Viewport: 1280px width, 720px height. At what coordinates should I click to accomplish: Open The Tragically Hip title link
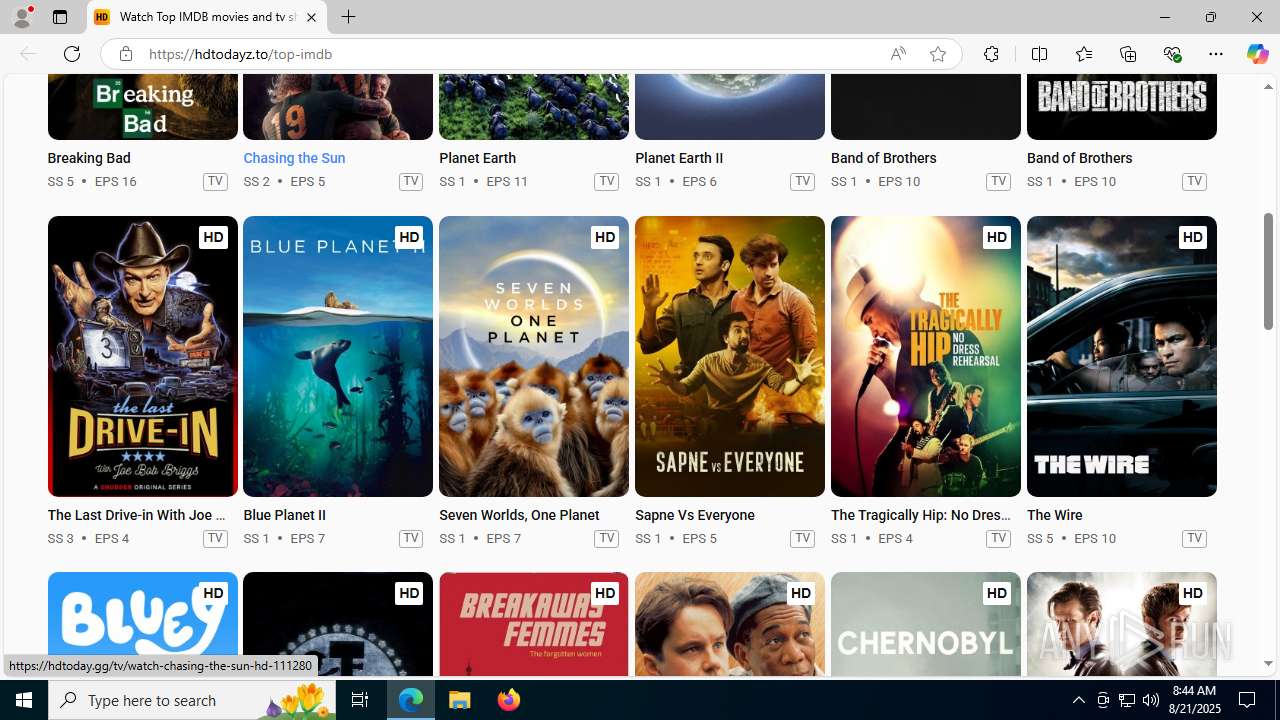coord(921,515)
